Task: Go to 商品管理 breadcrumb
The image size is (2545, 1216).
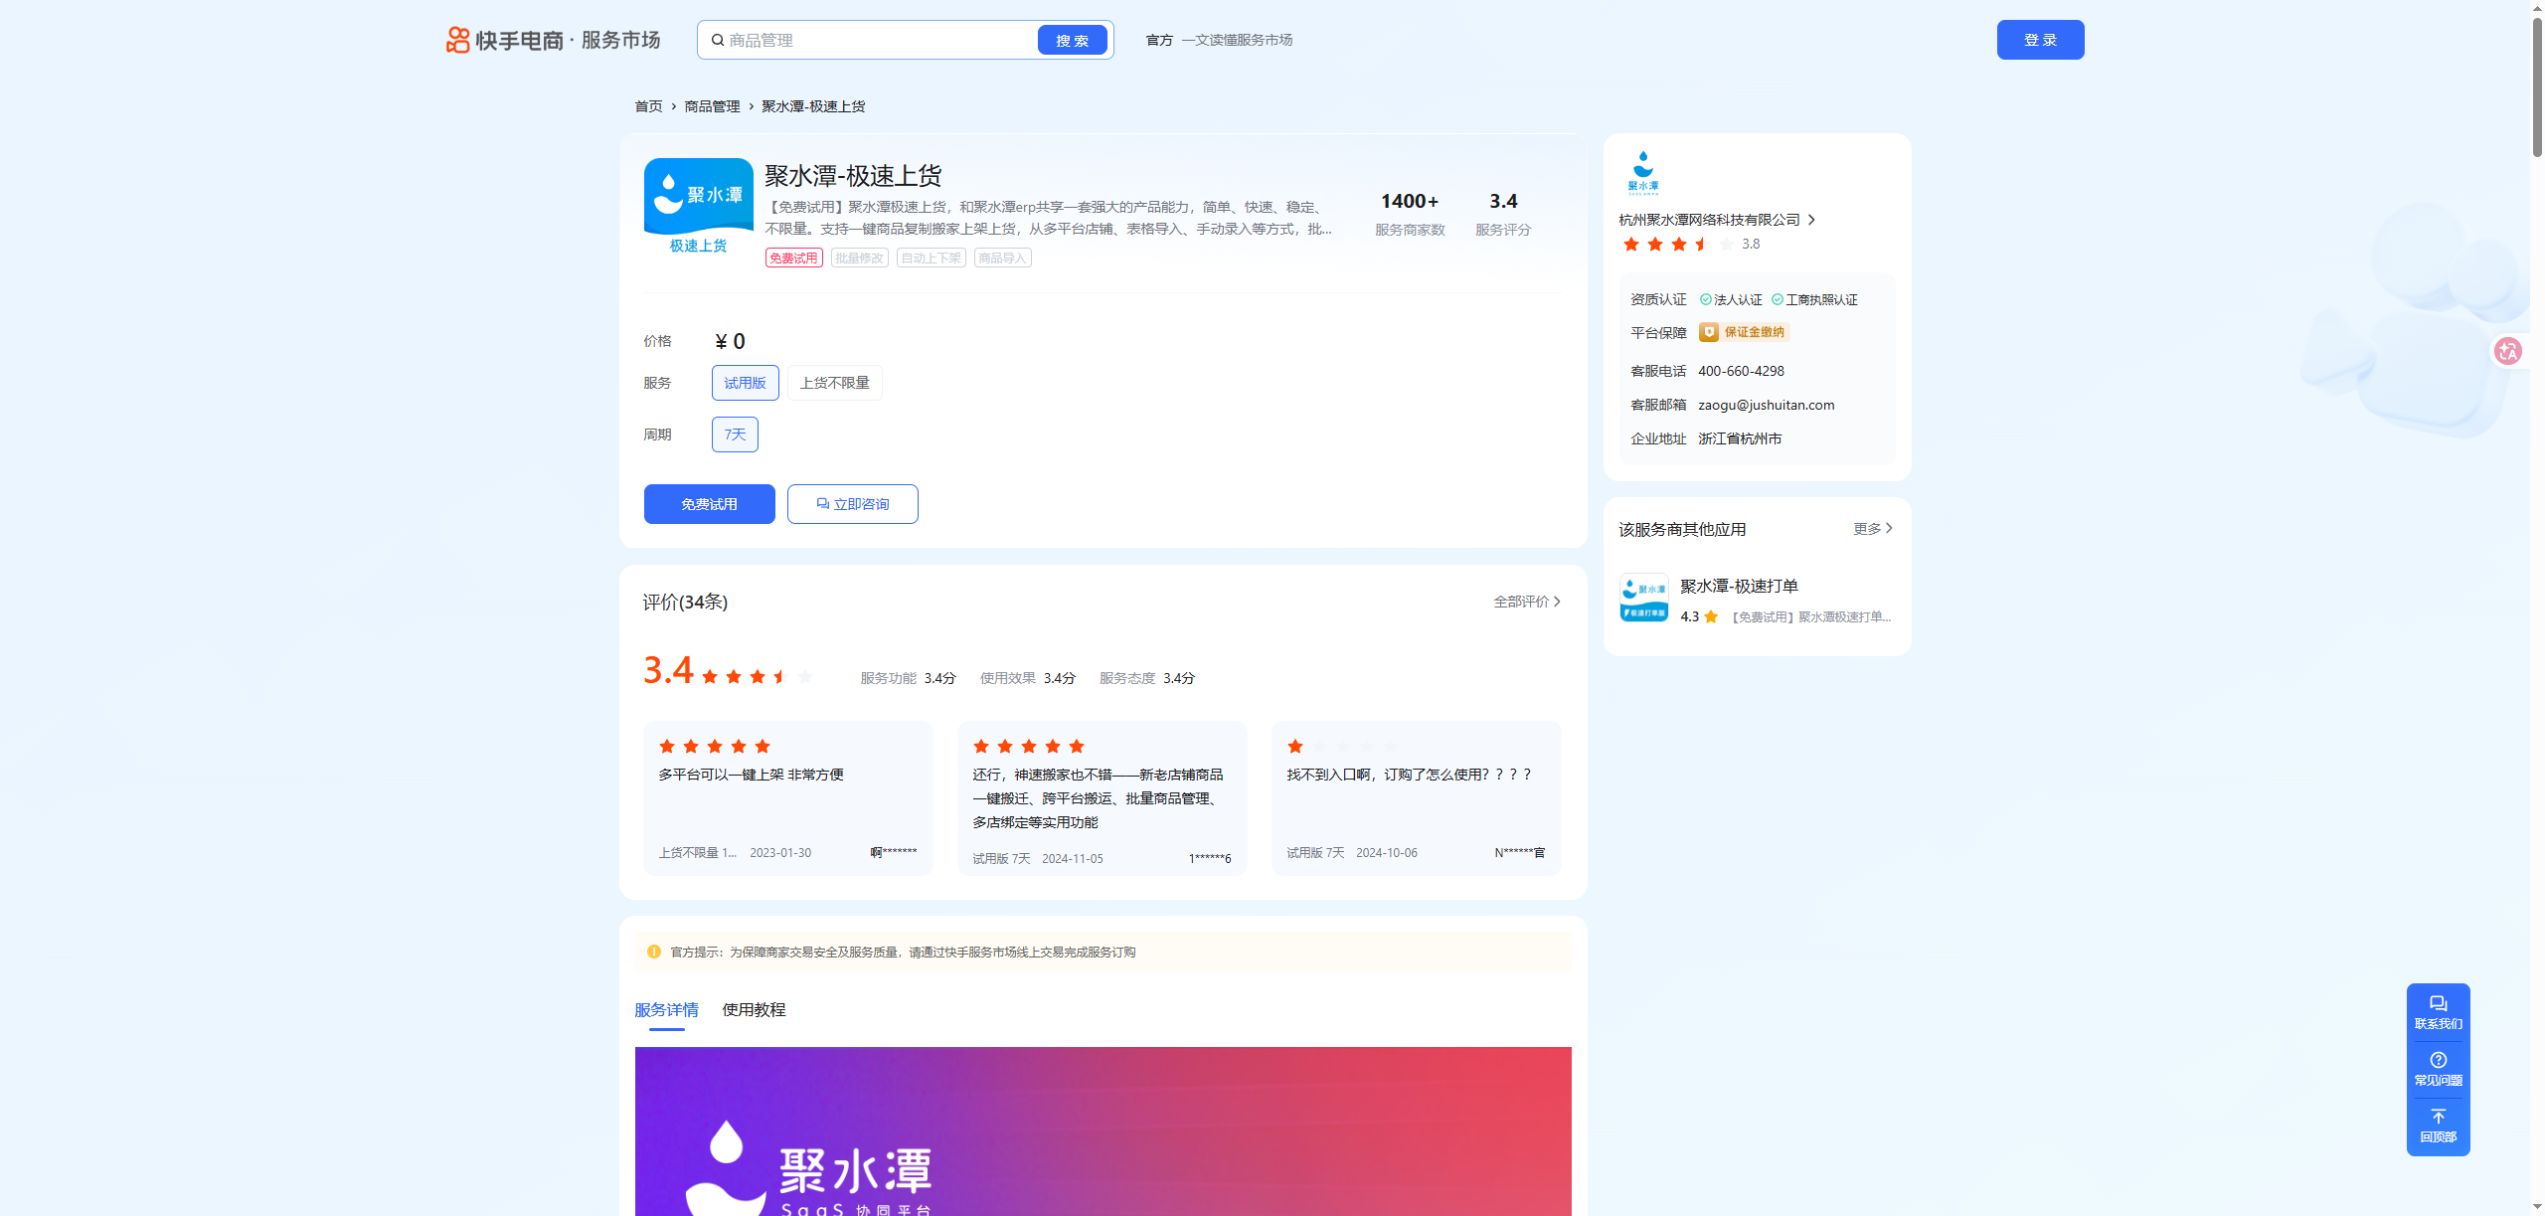Action: point(712,107)
